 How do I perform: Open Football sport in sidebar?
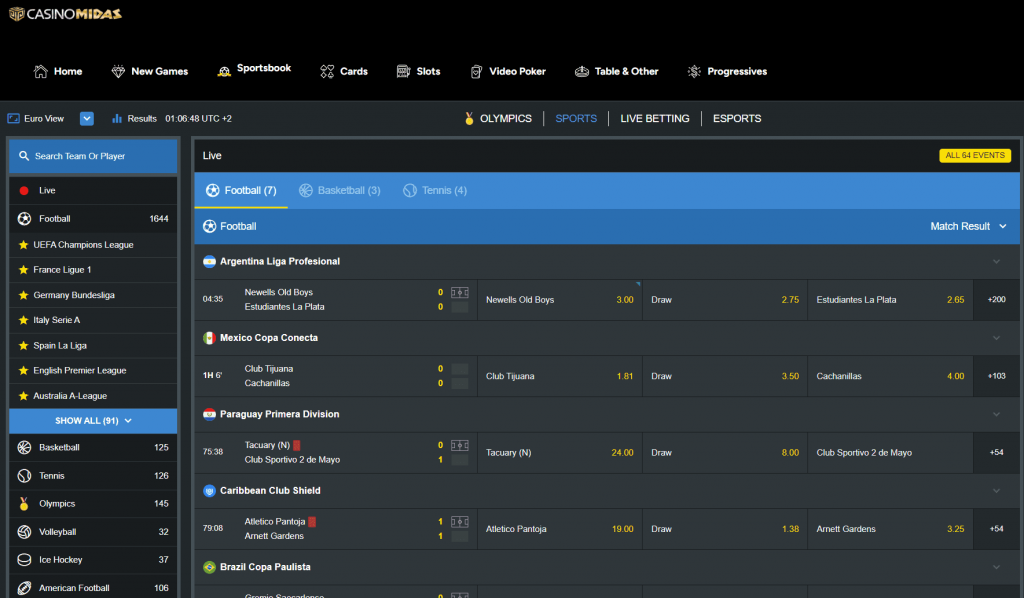(x=93, y=219)
